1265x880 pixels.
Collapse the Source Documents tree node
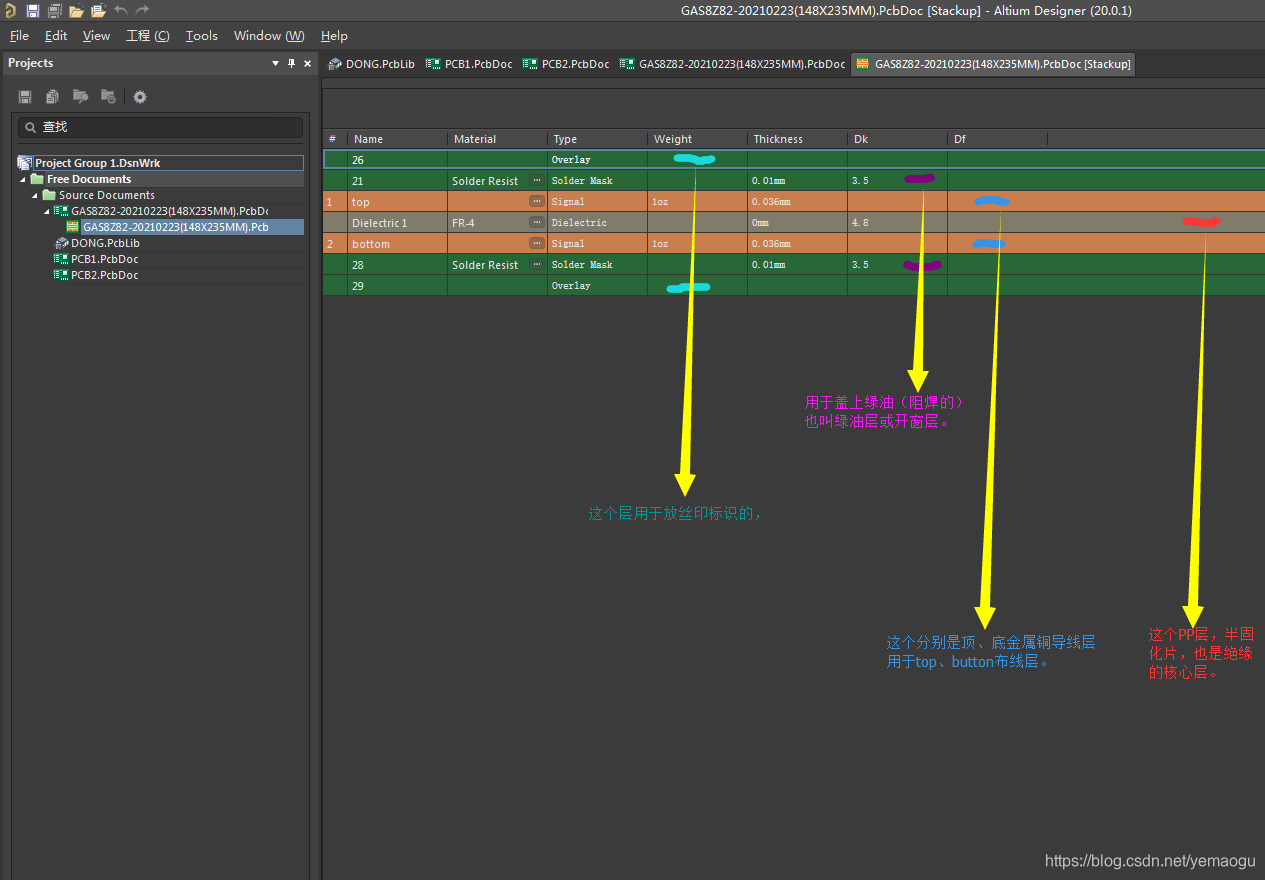[34, 196]
